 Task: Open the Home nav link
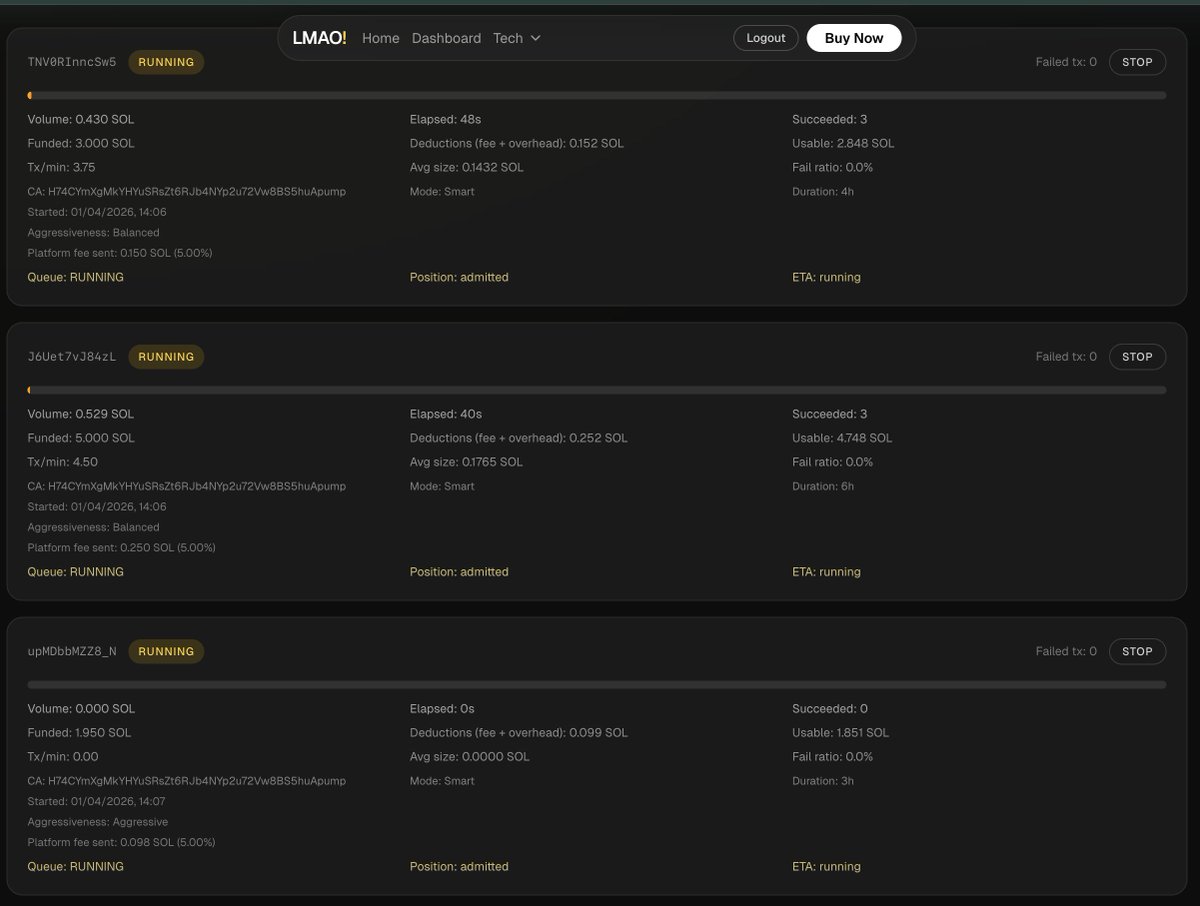381,38
